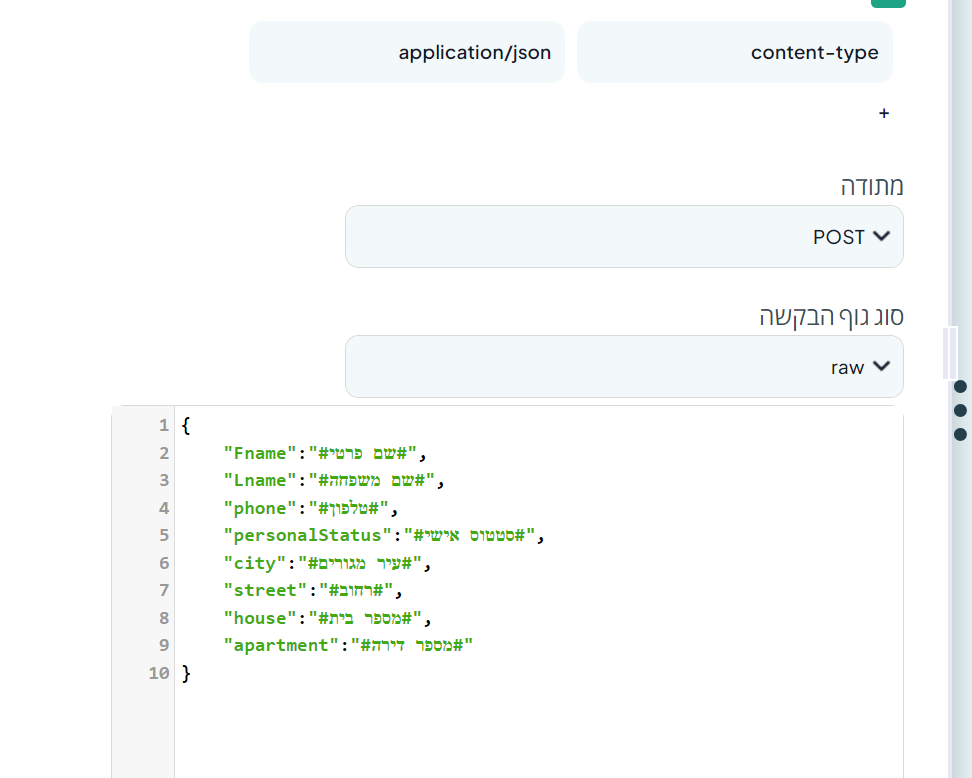
Task: Click the opening brace on line 1
Action: pos(186,426)
